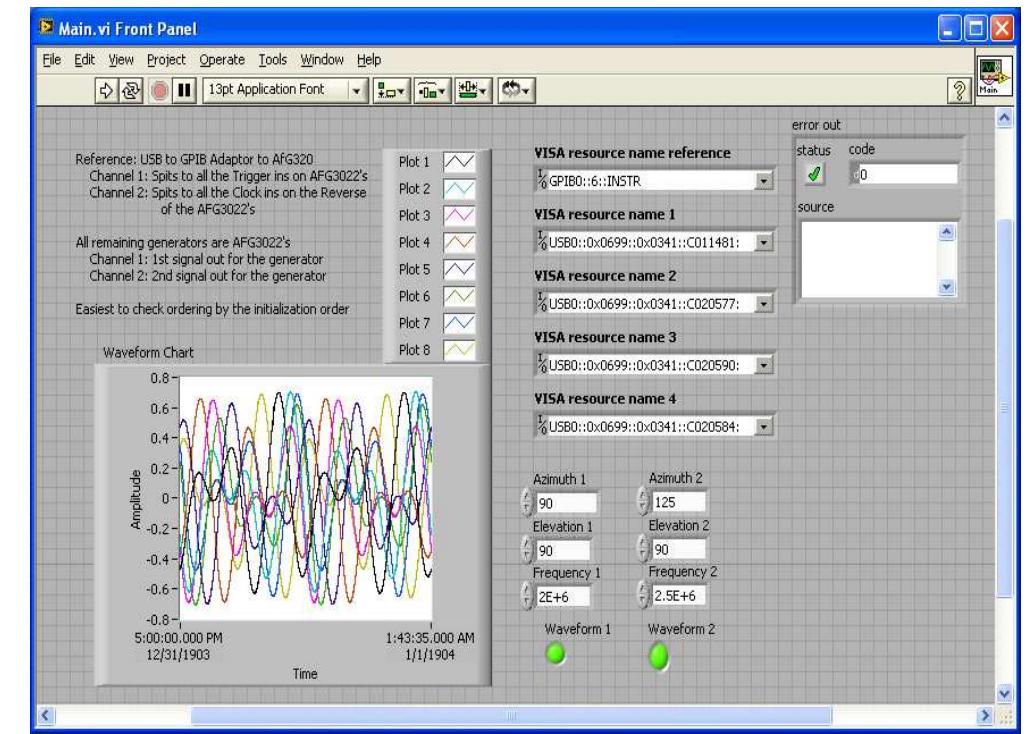Expand the VISA resource name 2 dropdown
Image resolution: width=1036 pixels, height=734 pixels.
763,304
